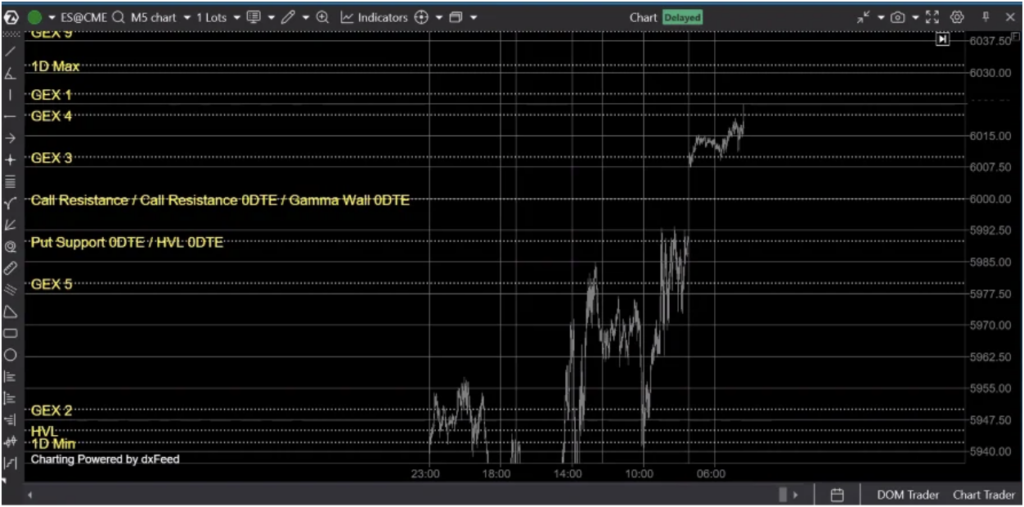This screenshot has width=1024, height=507.
Task: Click the 'Put Support 0DTE / HVL 0DTE' label
Action: 127,242
